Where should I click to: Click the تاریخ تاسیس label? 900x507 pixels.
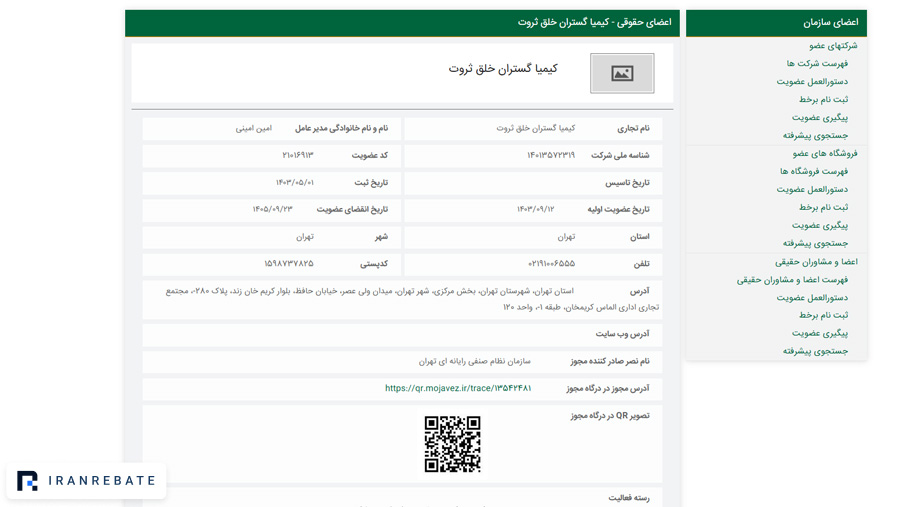[627, 183]
